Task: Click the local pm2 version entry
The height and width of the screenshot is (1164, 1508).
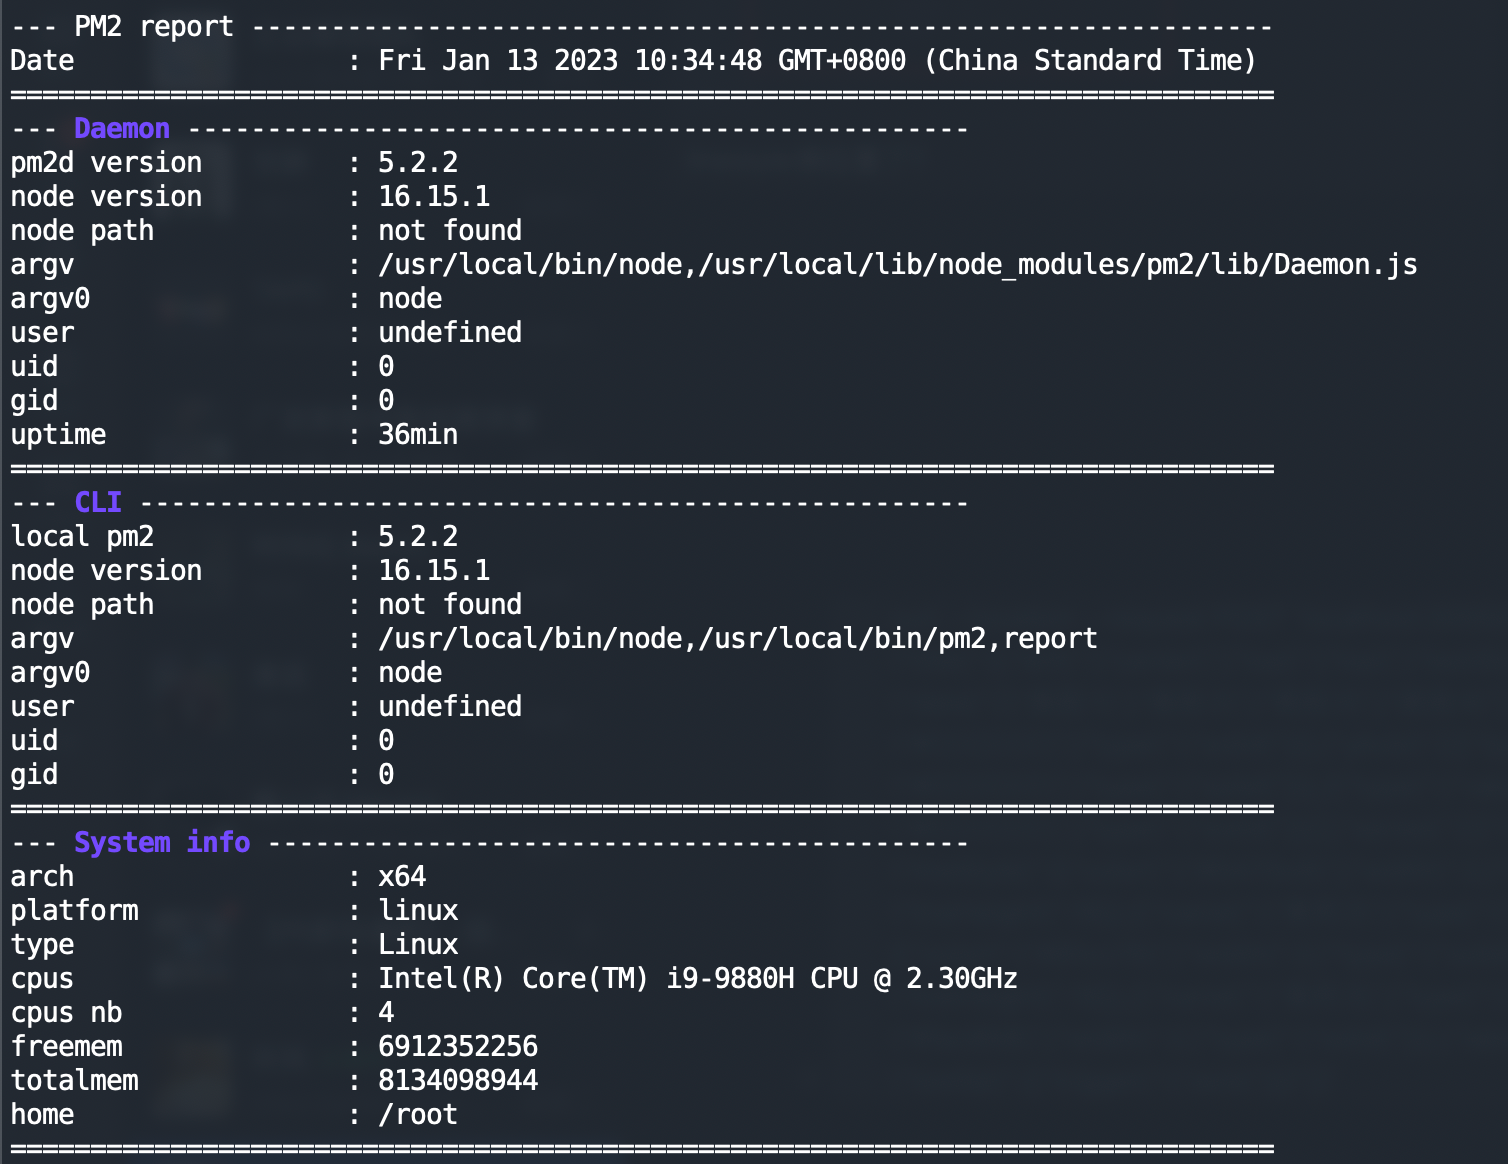Action: pyautogui.click(x=417, y=536)
